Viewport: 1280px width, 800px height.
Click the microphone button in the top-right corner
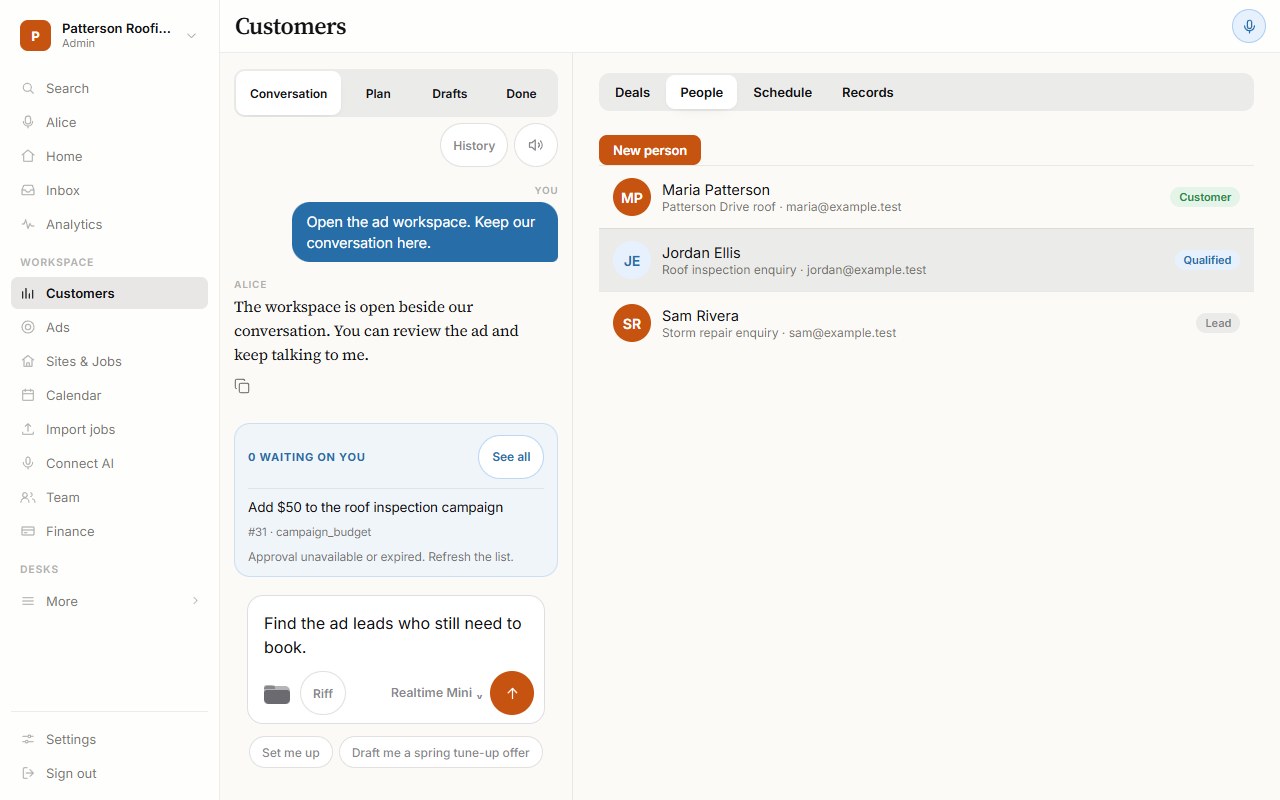[x=1248, y=26]
